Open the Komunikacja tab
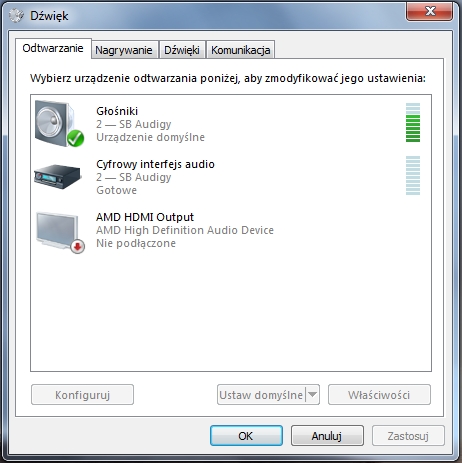 click(x=240, y=50)
